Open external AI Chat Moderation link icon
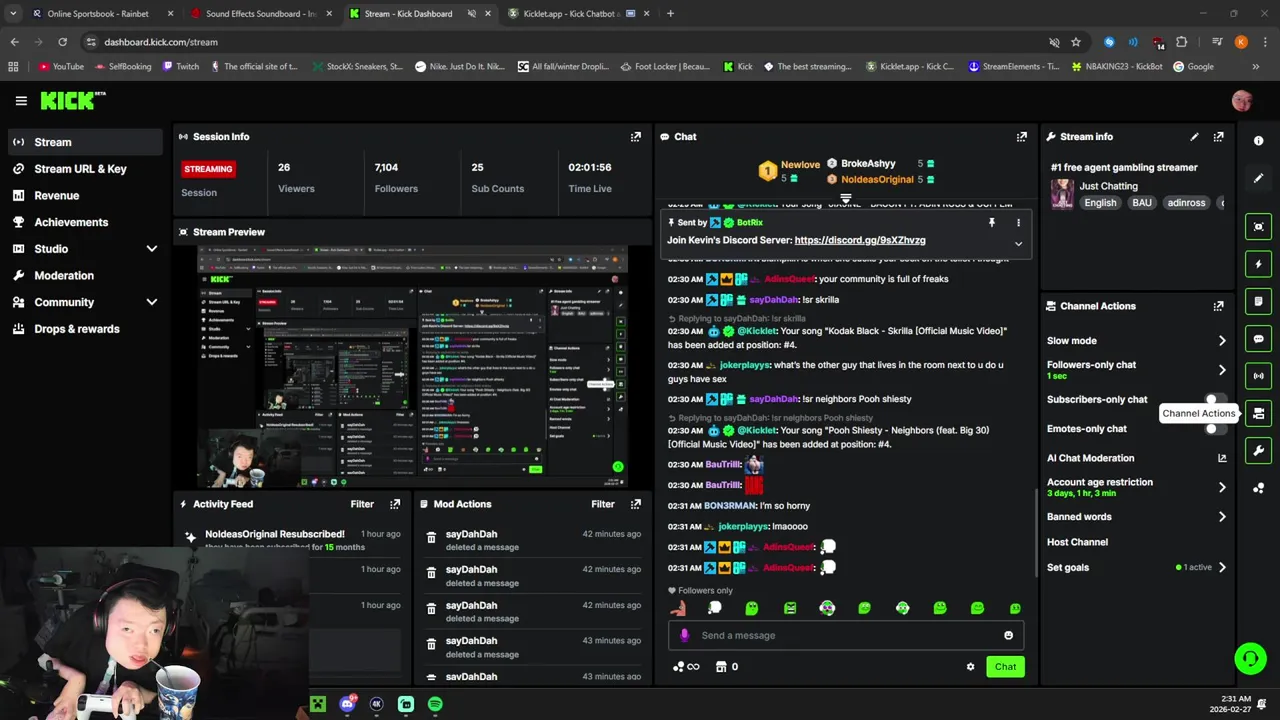Viewport: 1280px width, 720px height. (1222, 458)
